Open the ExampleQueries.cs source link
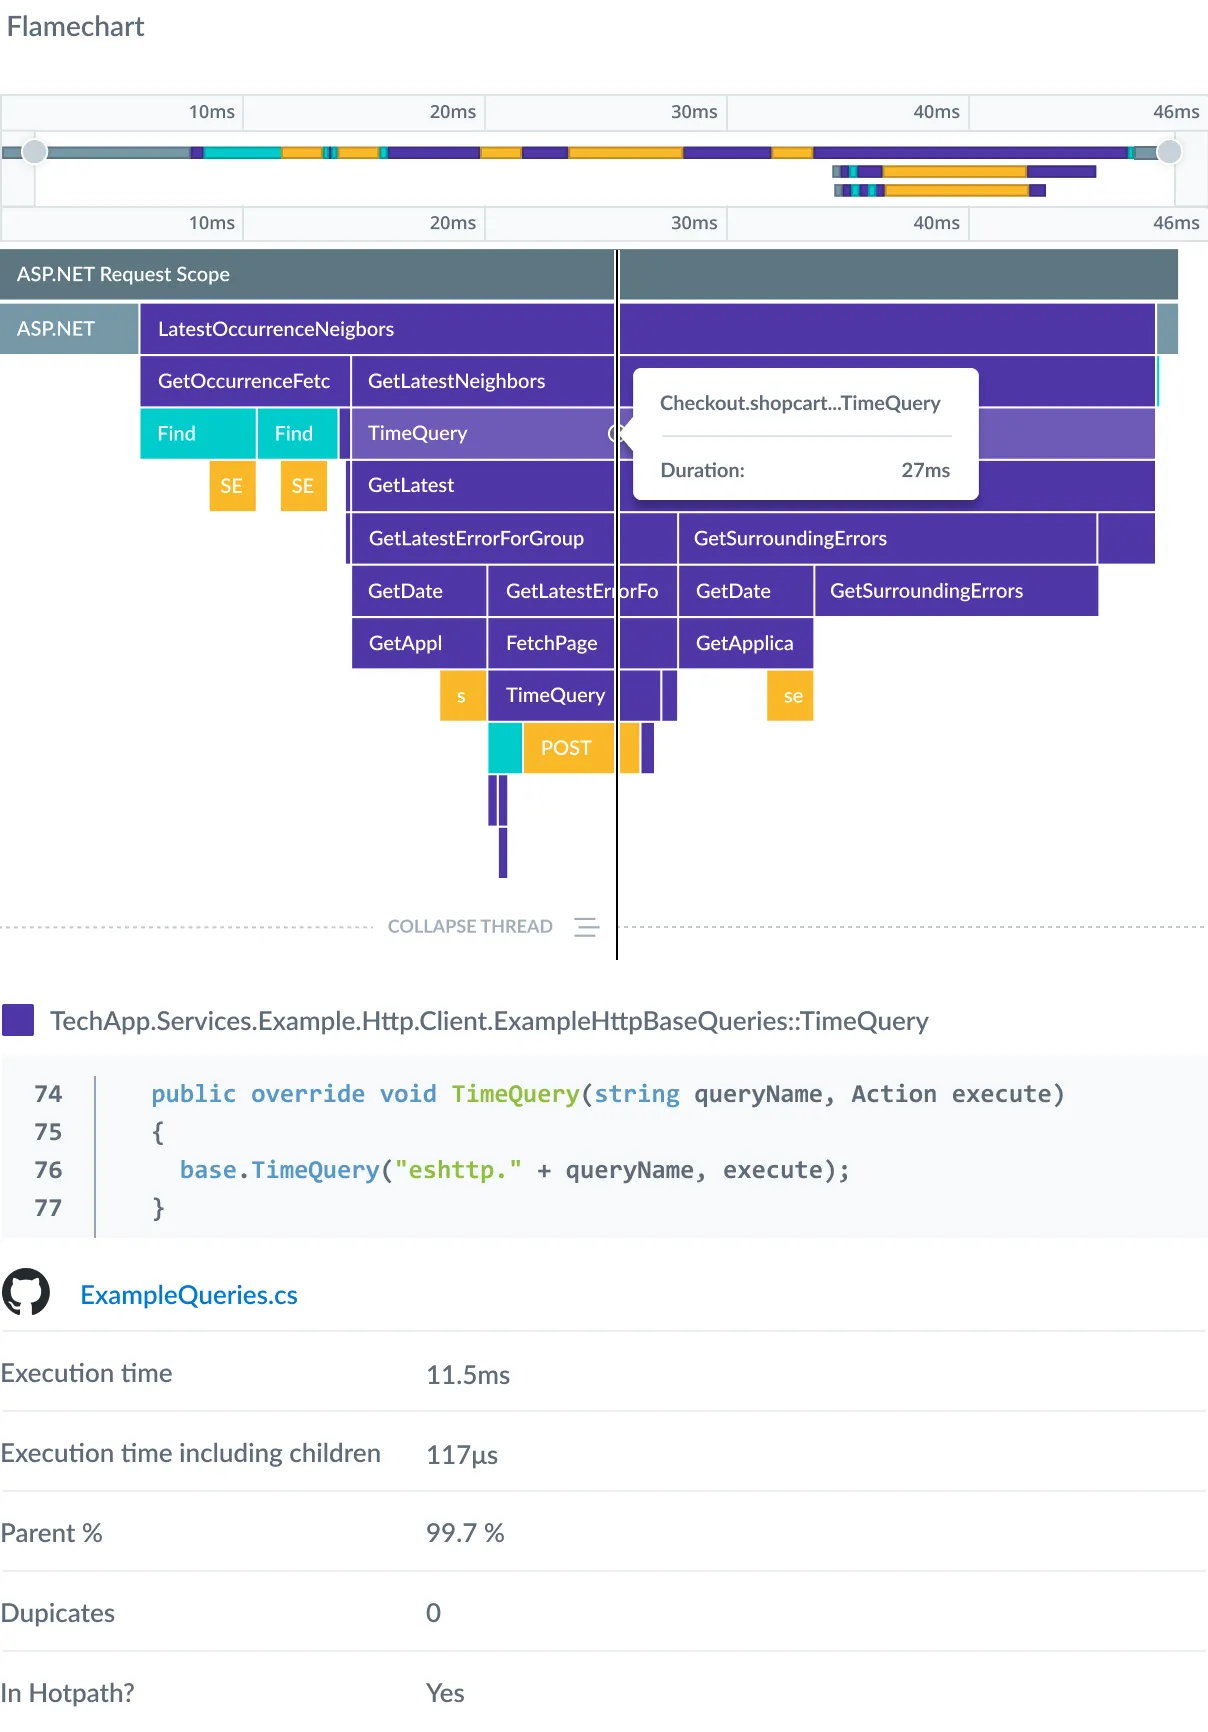 [x=189, y=1295]
